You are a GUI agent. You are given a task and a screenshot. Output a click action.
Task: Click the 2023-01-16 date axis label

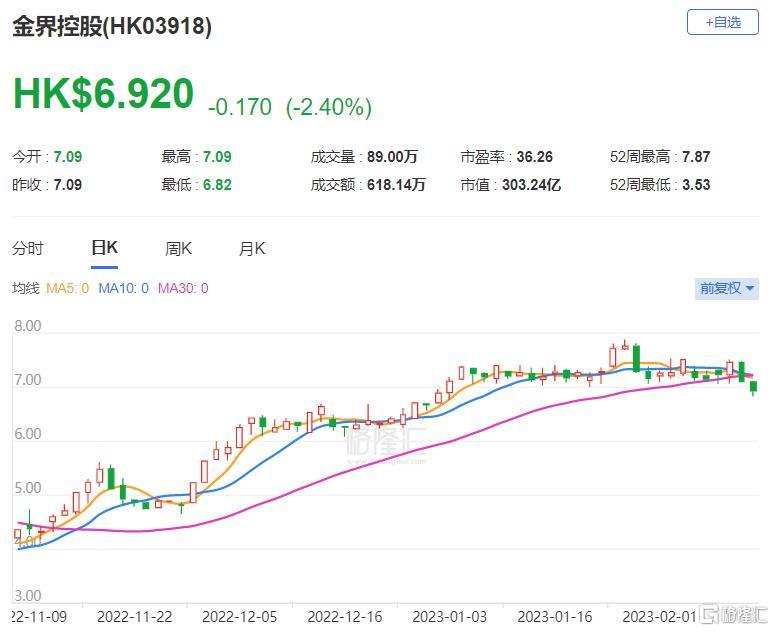point(555,617)
